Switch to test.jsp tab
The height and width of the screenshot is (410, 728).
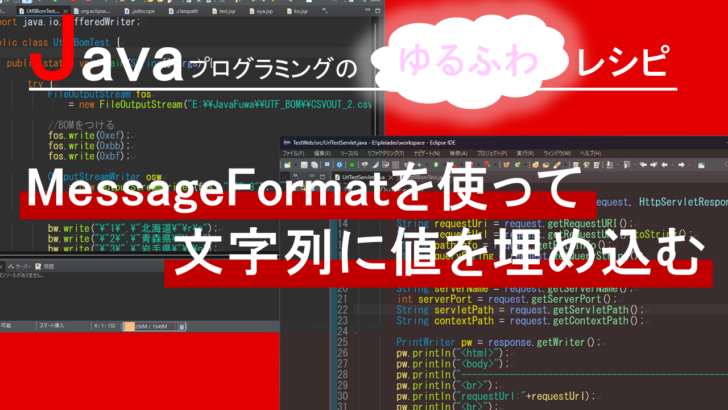pyautogui.click(x=223, y=11)
